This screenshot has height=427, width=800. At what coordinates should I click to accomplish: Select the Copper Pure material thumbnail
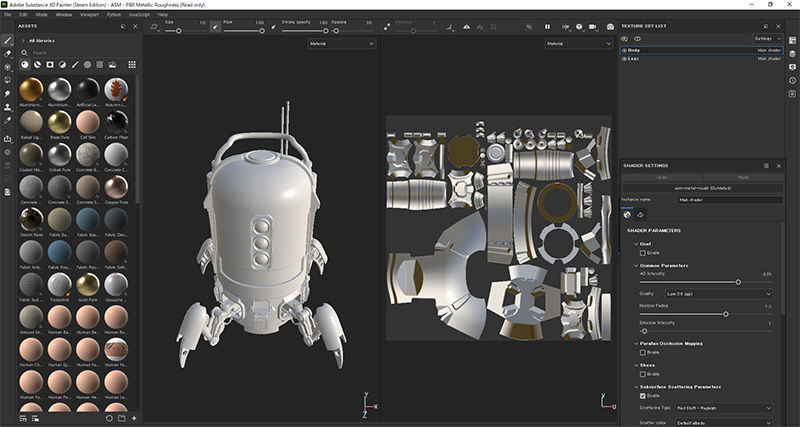click(x=116, y=187)
